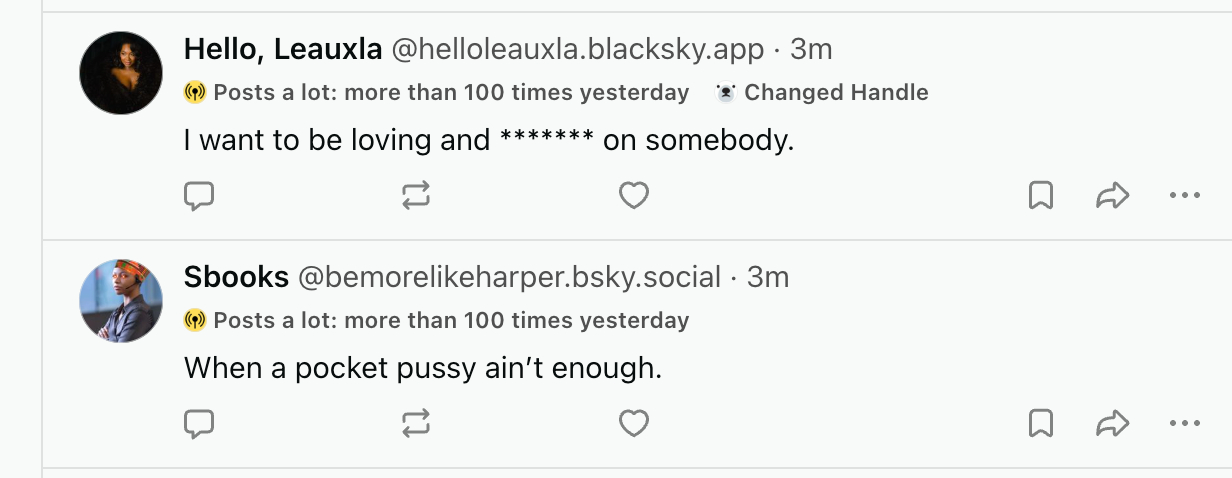Viewport: 1232px width, 478px height.
Task: Click the Hello, Leauxla display name
Action: [x=283, y=48]
